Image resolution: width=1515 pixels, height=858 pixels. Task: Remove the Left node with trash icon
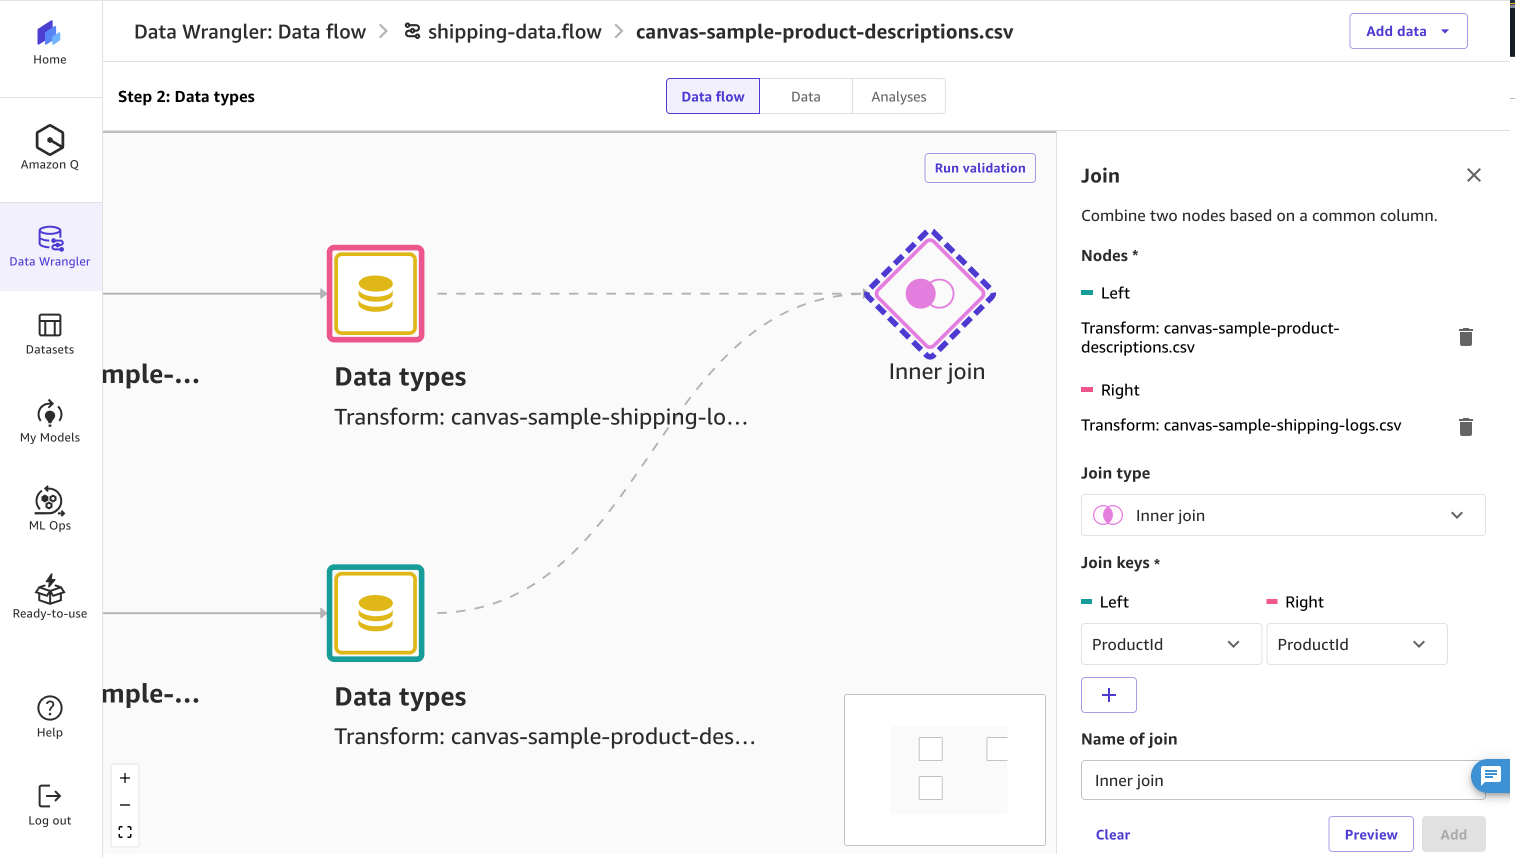coord(1466,337)
